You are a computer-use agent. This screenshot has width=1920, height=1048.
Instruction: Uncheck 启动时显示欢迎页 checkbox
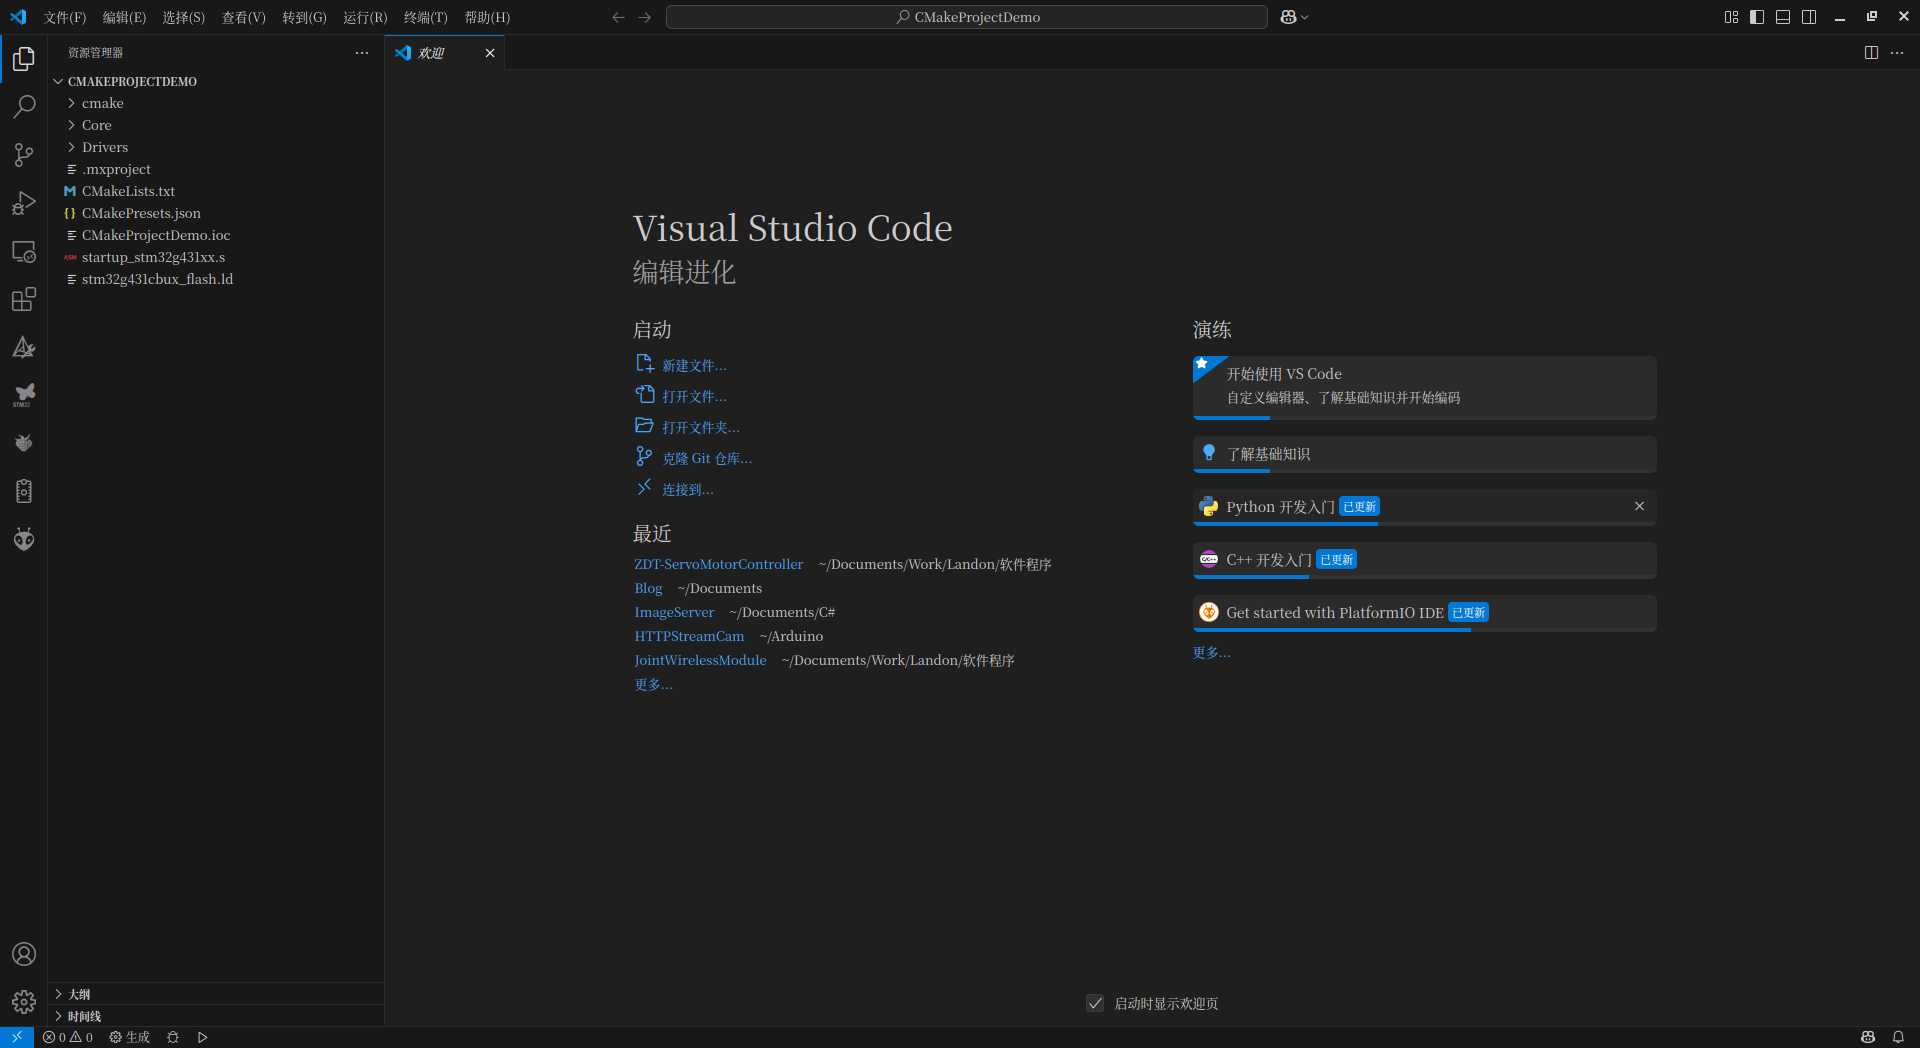click(1095, 1003)
